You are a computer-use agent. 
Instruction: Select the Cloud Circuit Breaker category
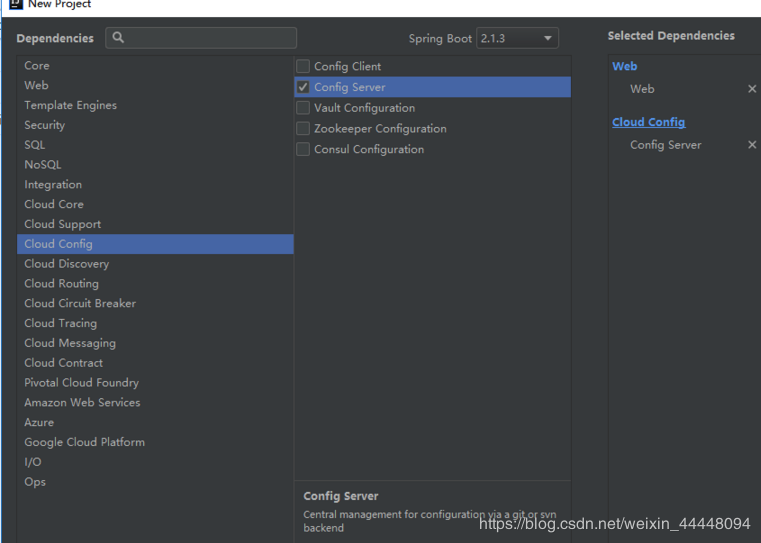pos(155,304)
